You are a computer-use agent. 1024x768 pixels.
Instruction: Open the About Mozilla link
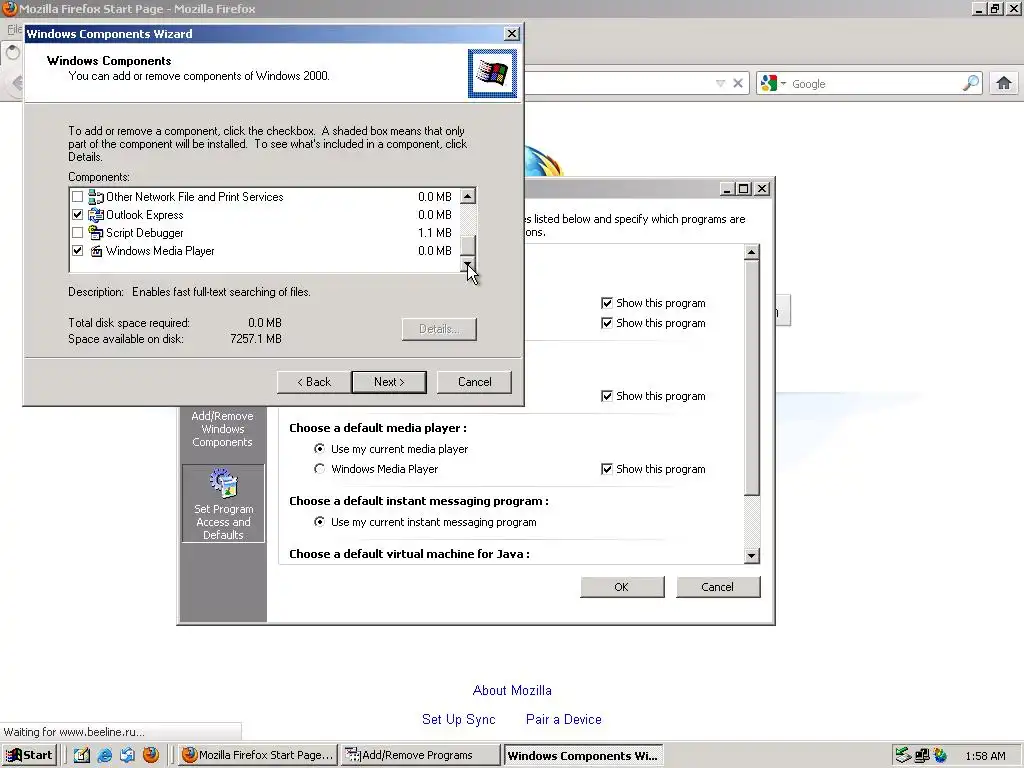(x=512, y=690)
